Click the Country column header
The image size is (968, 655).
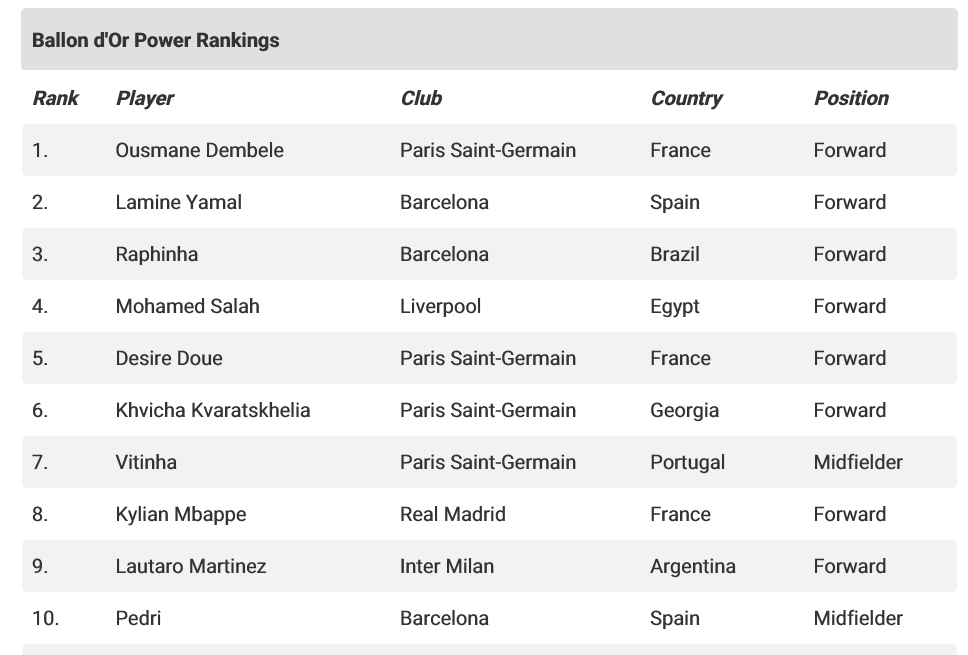[686, 98]
